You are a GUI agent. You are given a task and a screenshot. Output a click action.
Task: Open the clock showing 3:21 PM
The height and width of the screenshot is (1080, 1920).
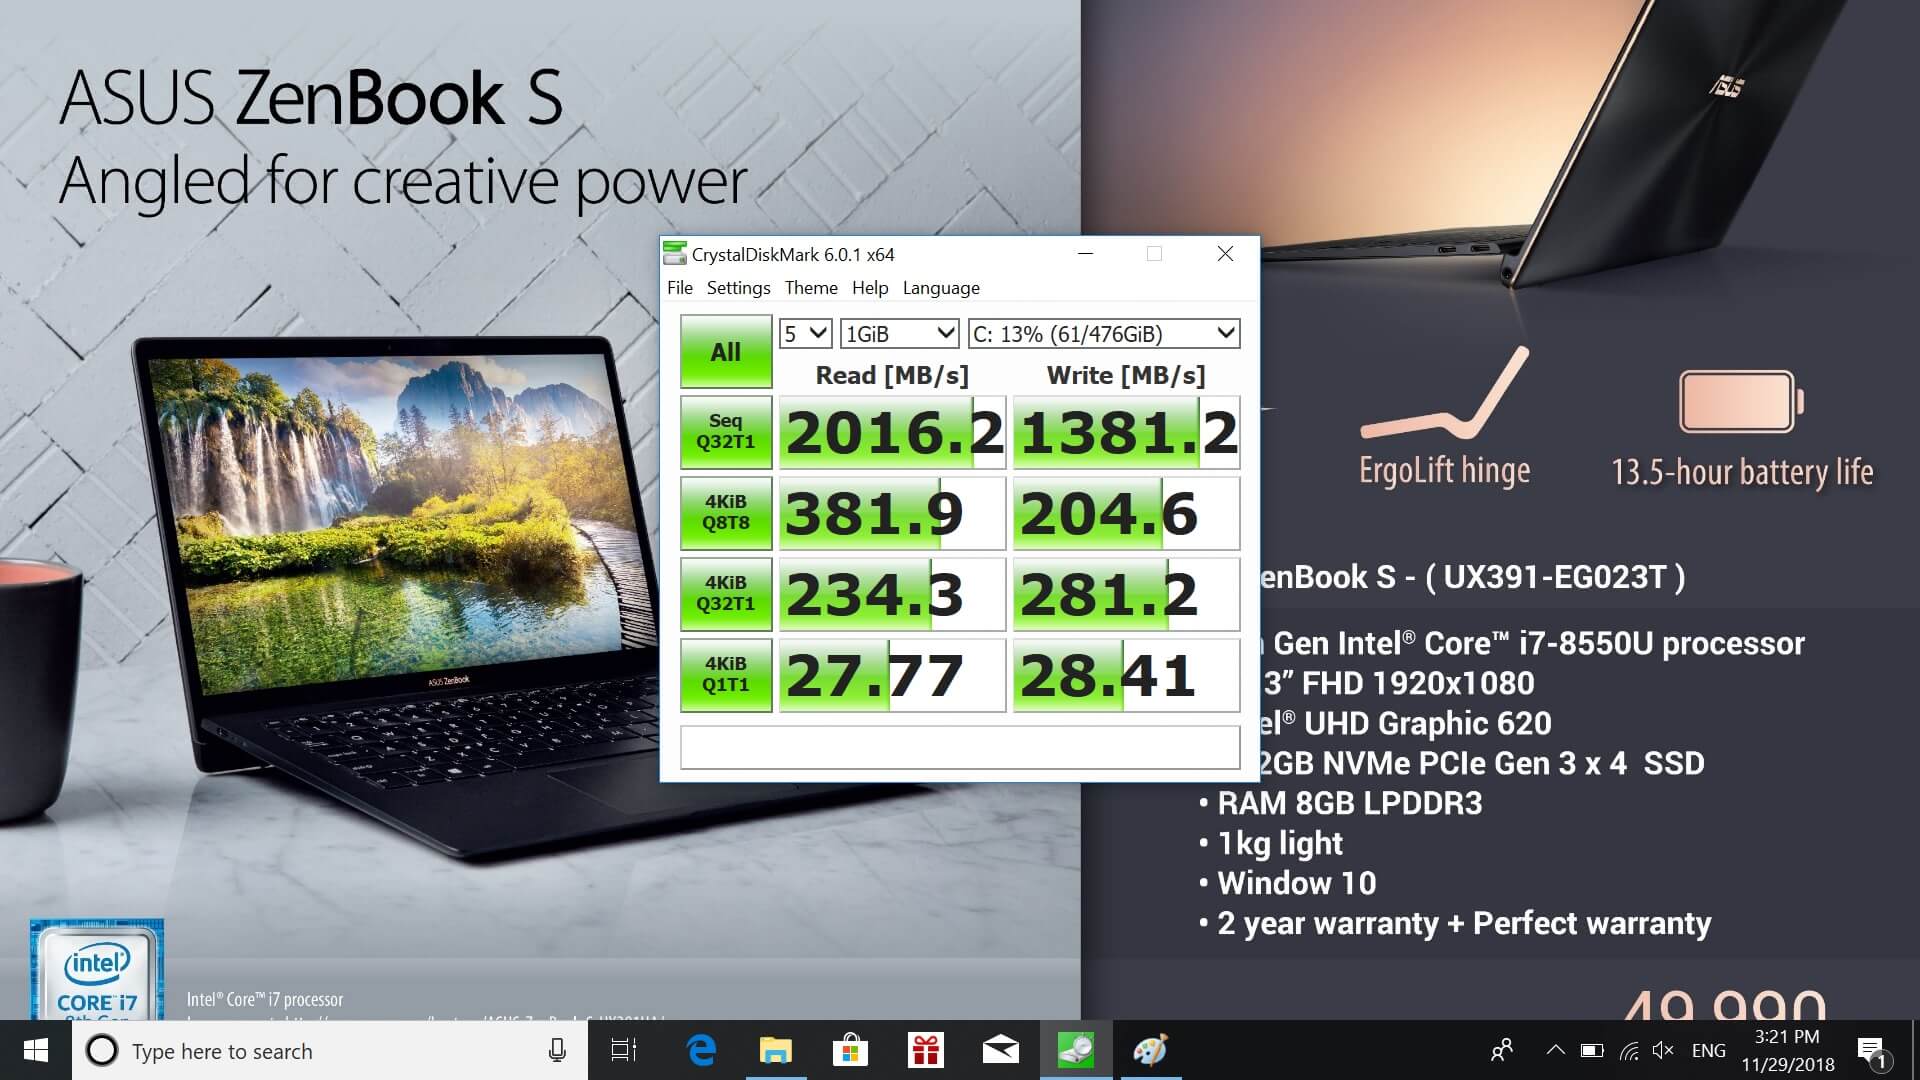click(x=1788, y=1050)
